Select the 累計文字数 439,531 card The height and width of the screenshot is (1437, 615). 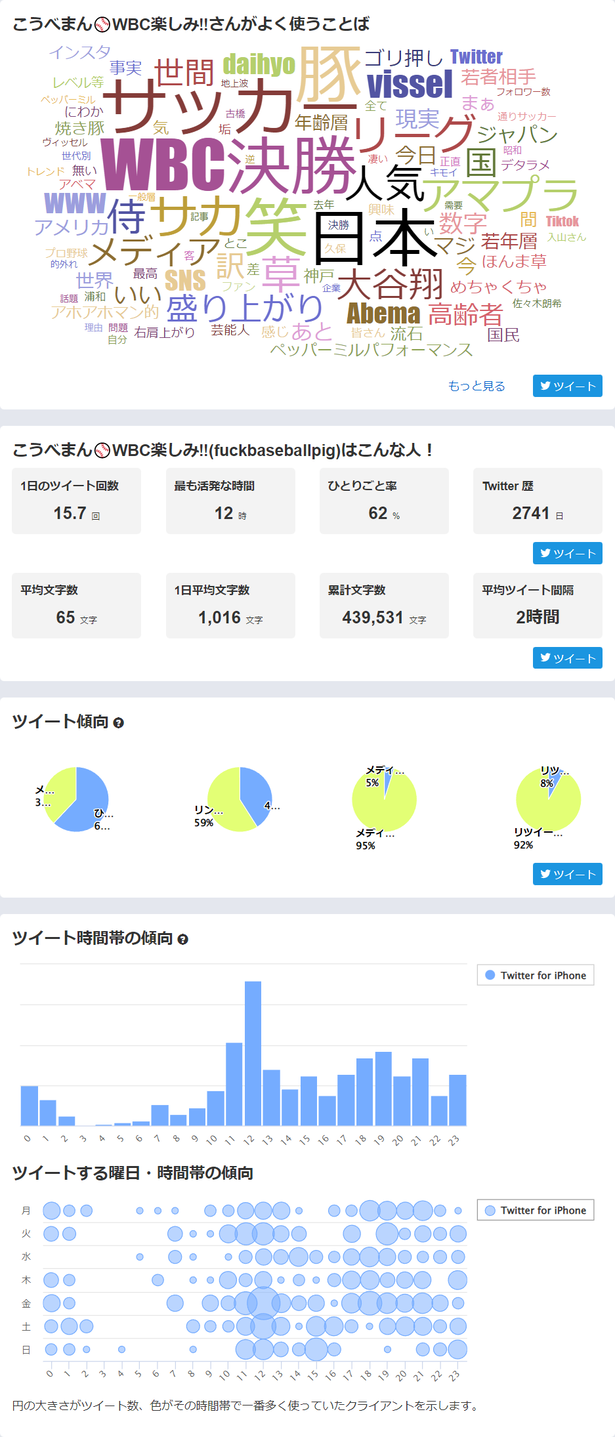click(384, 605)
